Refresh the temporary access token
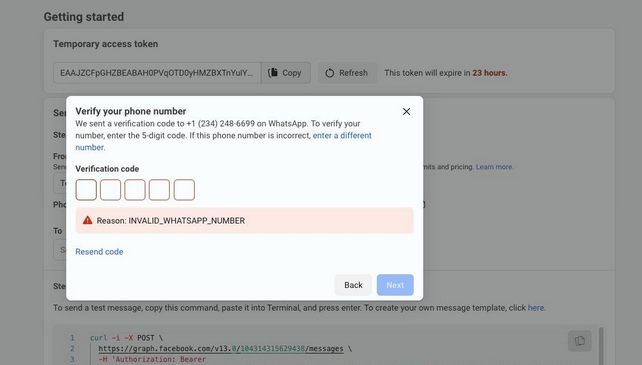Viewport: 642px width, 365px height. [347, 73]
